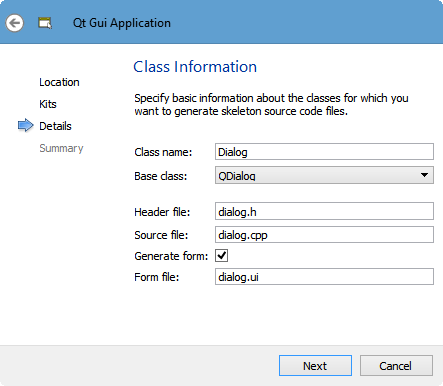Click the Class Information heading
The height and width of the screenshot is (386, 443).
coord(195,66)
